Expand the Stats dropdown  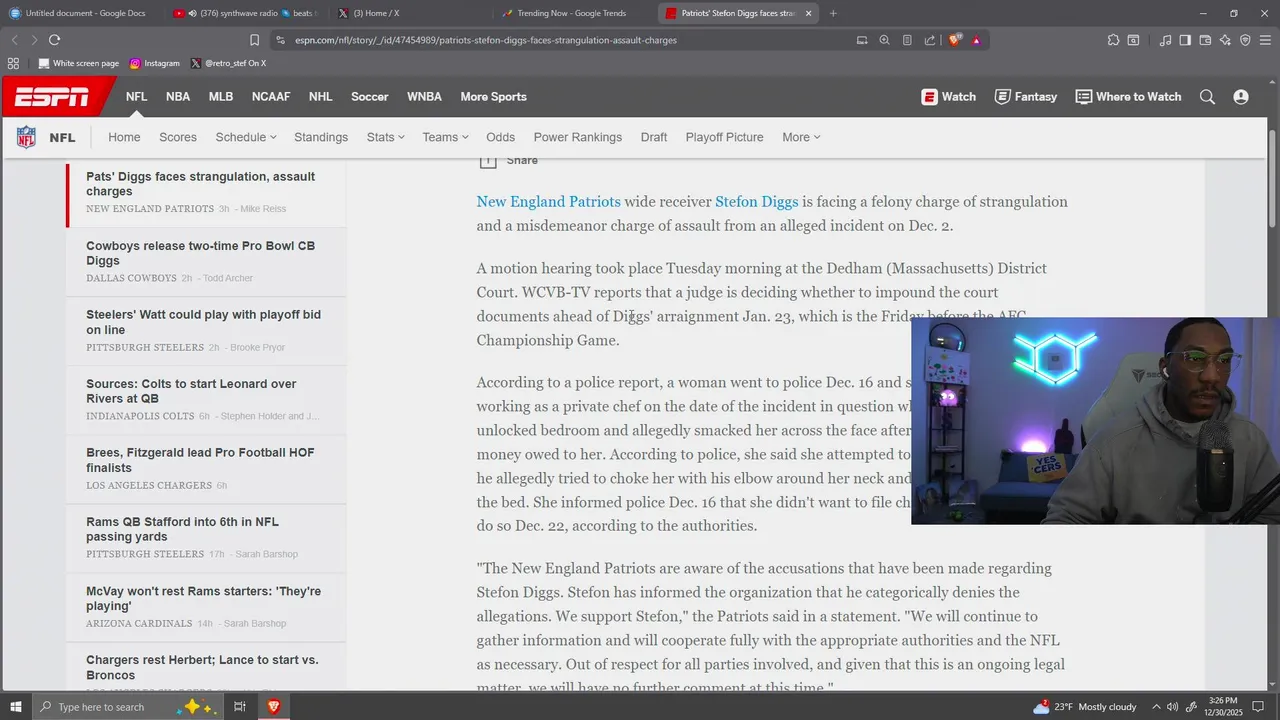point(385,137)
